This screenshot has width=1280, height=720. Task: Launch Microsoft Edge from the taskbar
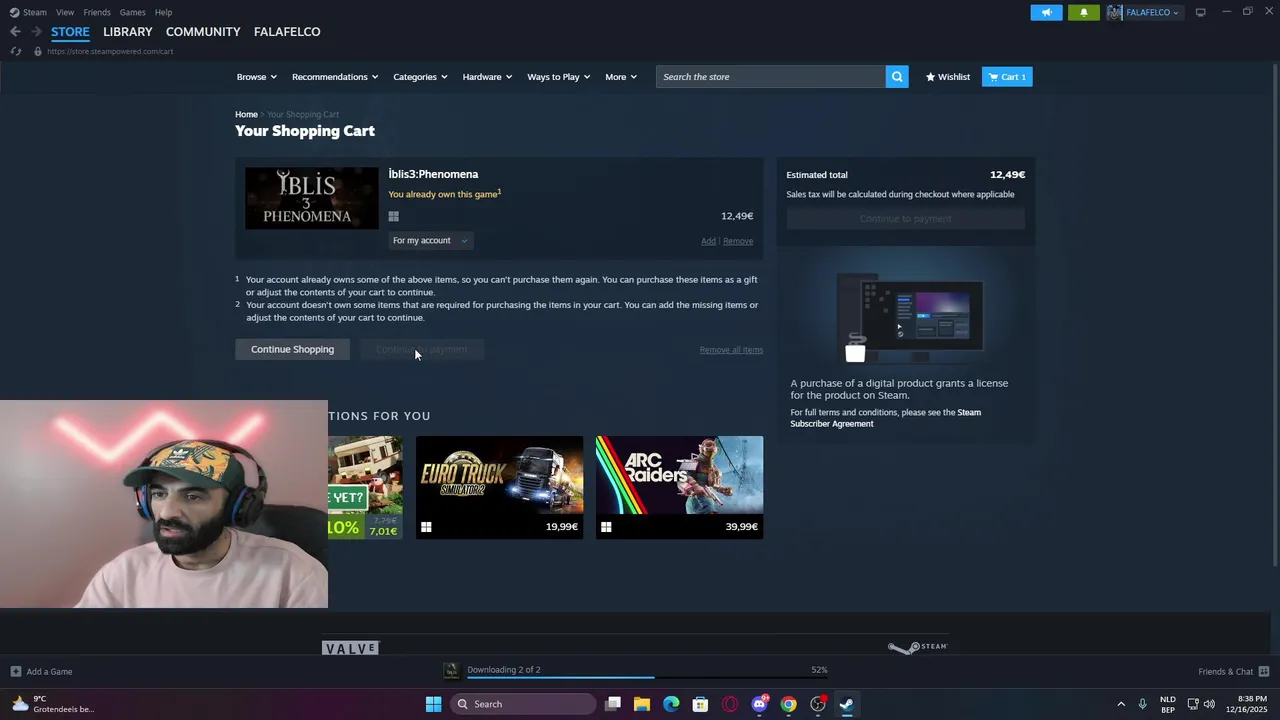[671, 704]
